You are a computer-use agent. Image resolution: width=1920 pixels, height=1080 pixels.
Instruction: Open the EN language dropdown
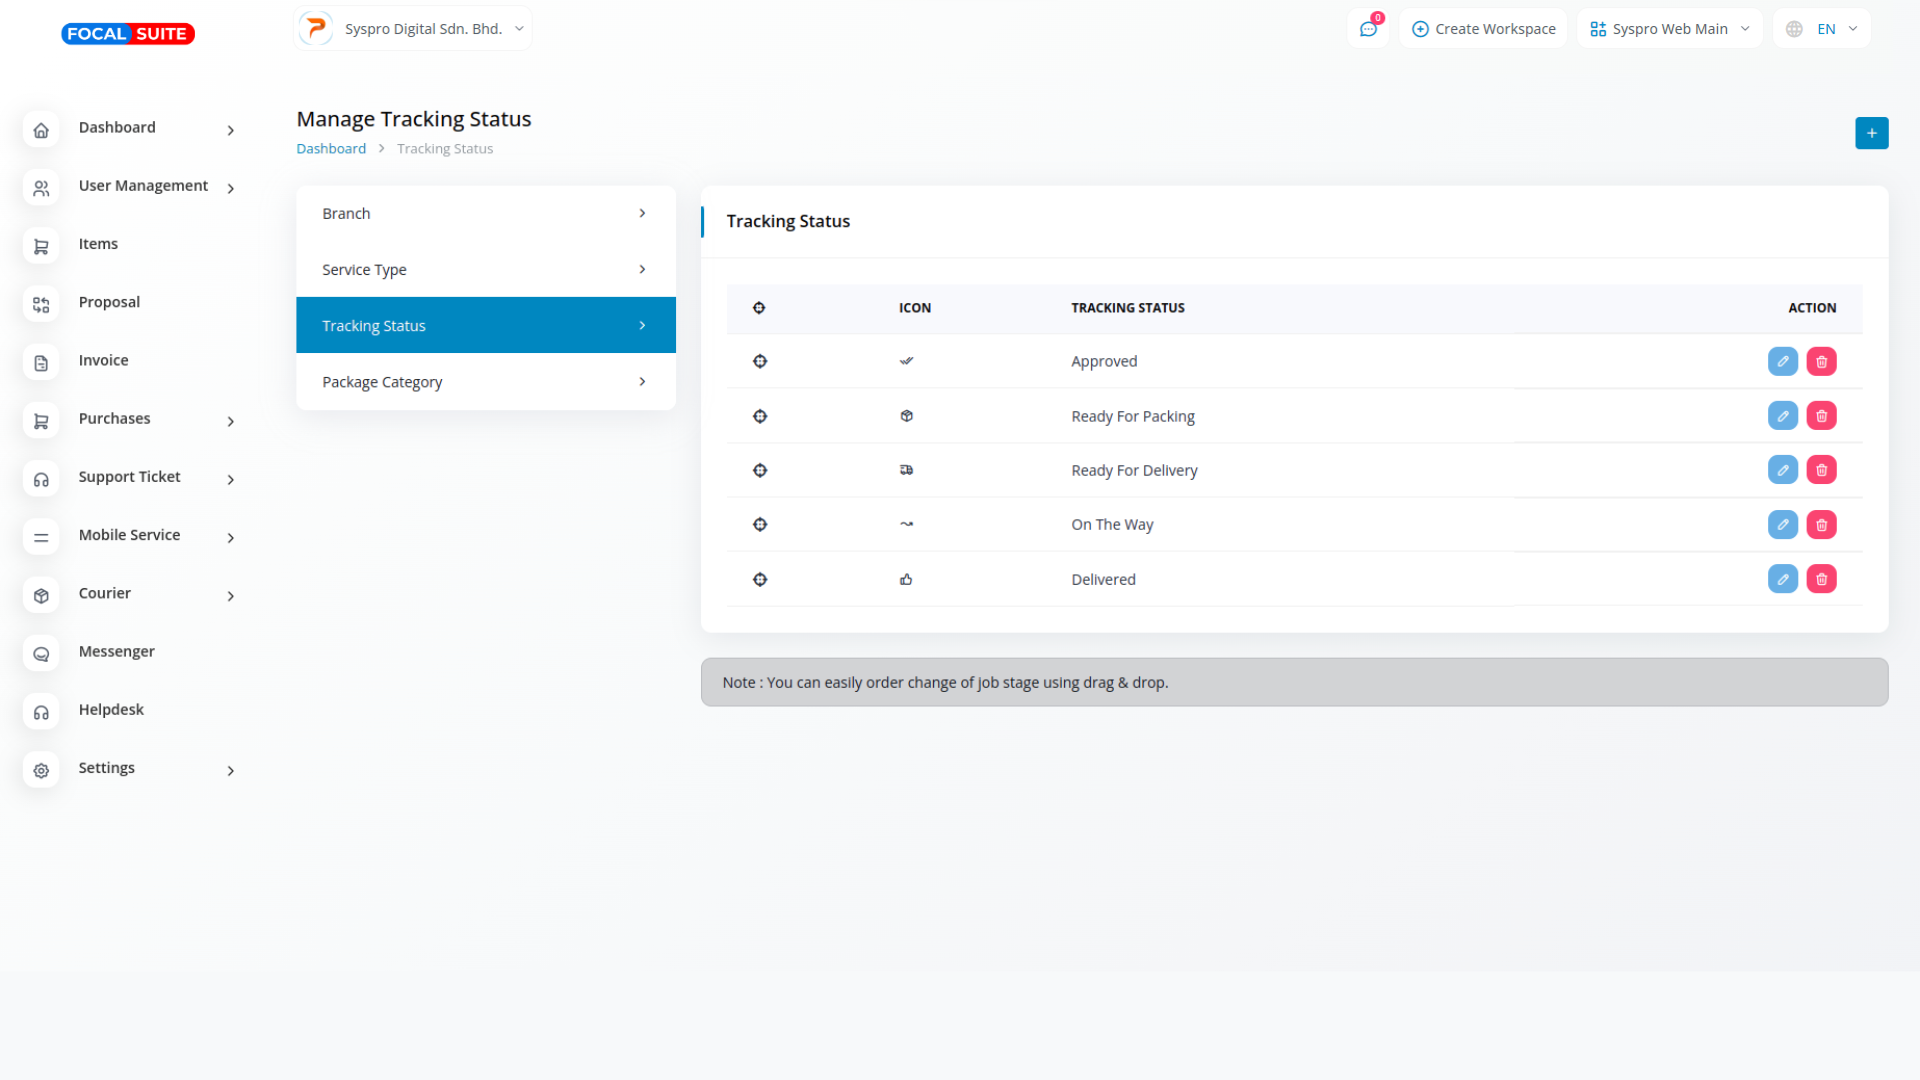click(1821, 29)
